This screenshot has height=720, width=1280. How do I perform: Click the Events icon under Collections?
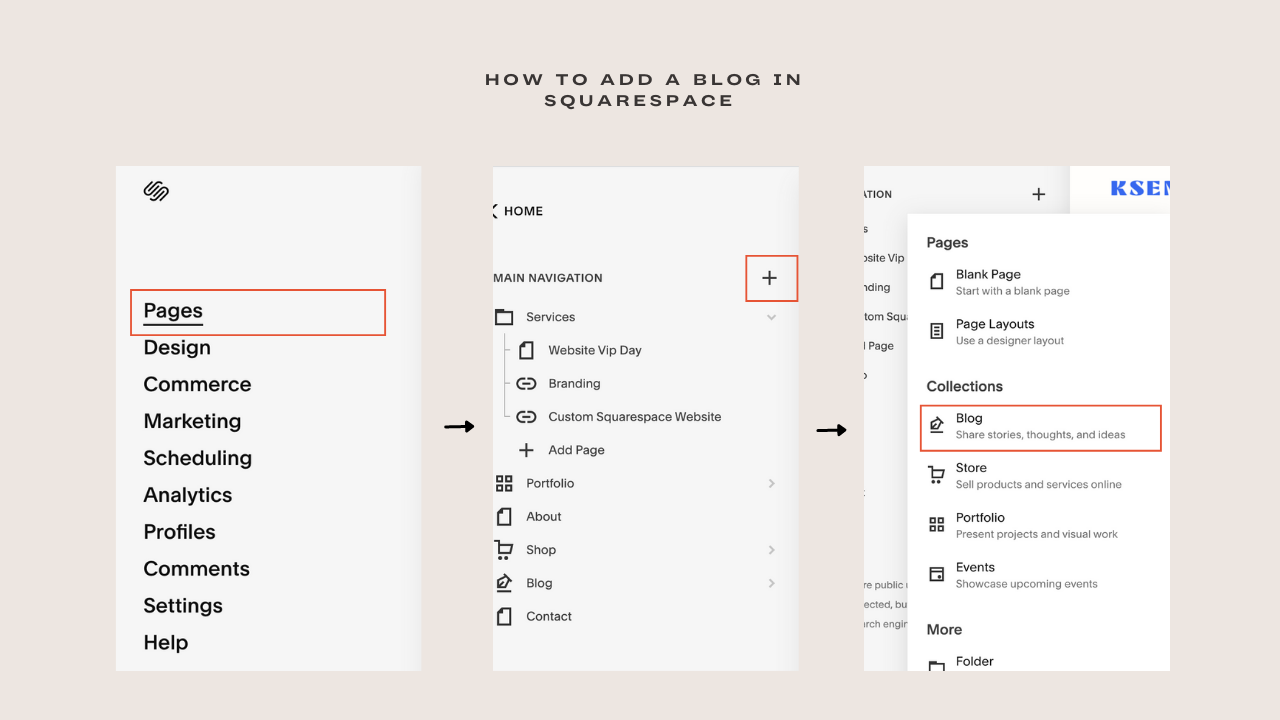pyautogui.click(x=936, y=574)
